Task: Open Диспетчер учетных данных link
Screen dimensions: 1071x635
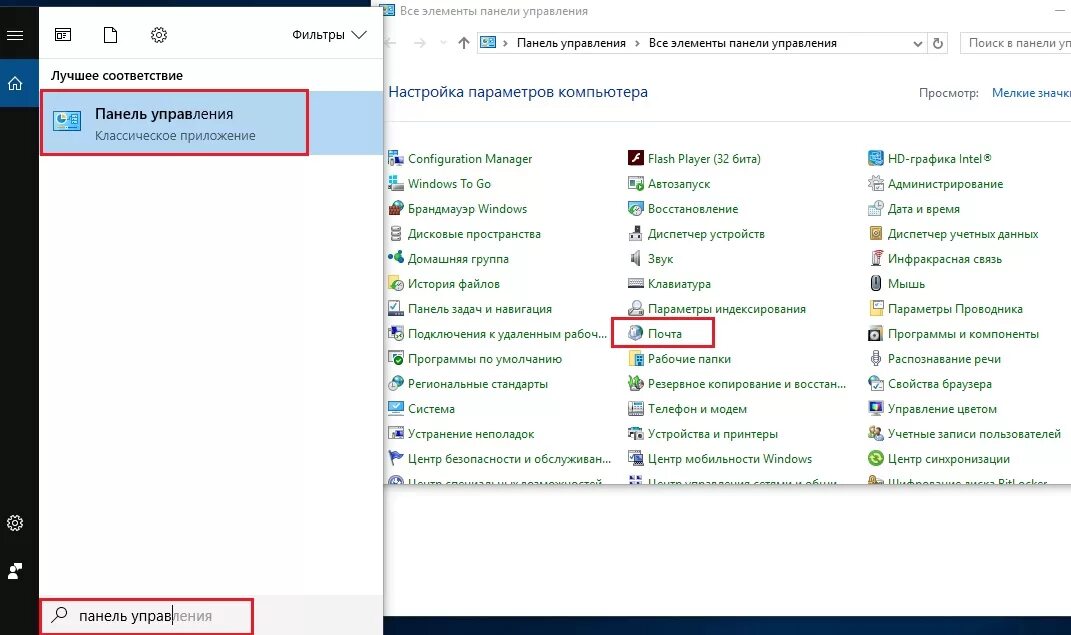Action: [963, 234]
